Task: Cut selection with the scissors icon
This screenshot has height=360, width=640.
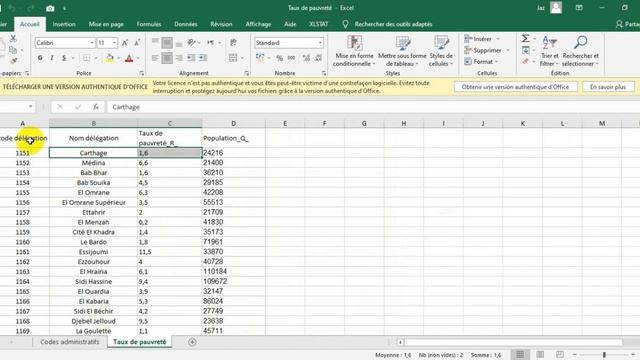Action: 13,38
